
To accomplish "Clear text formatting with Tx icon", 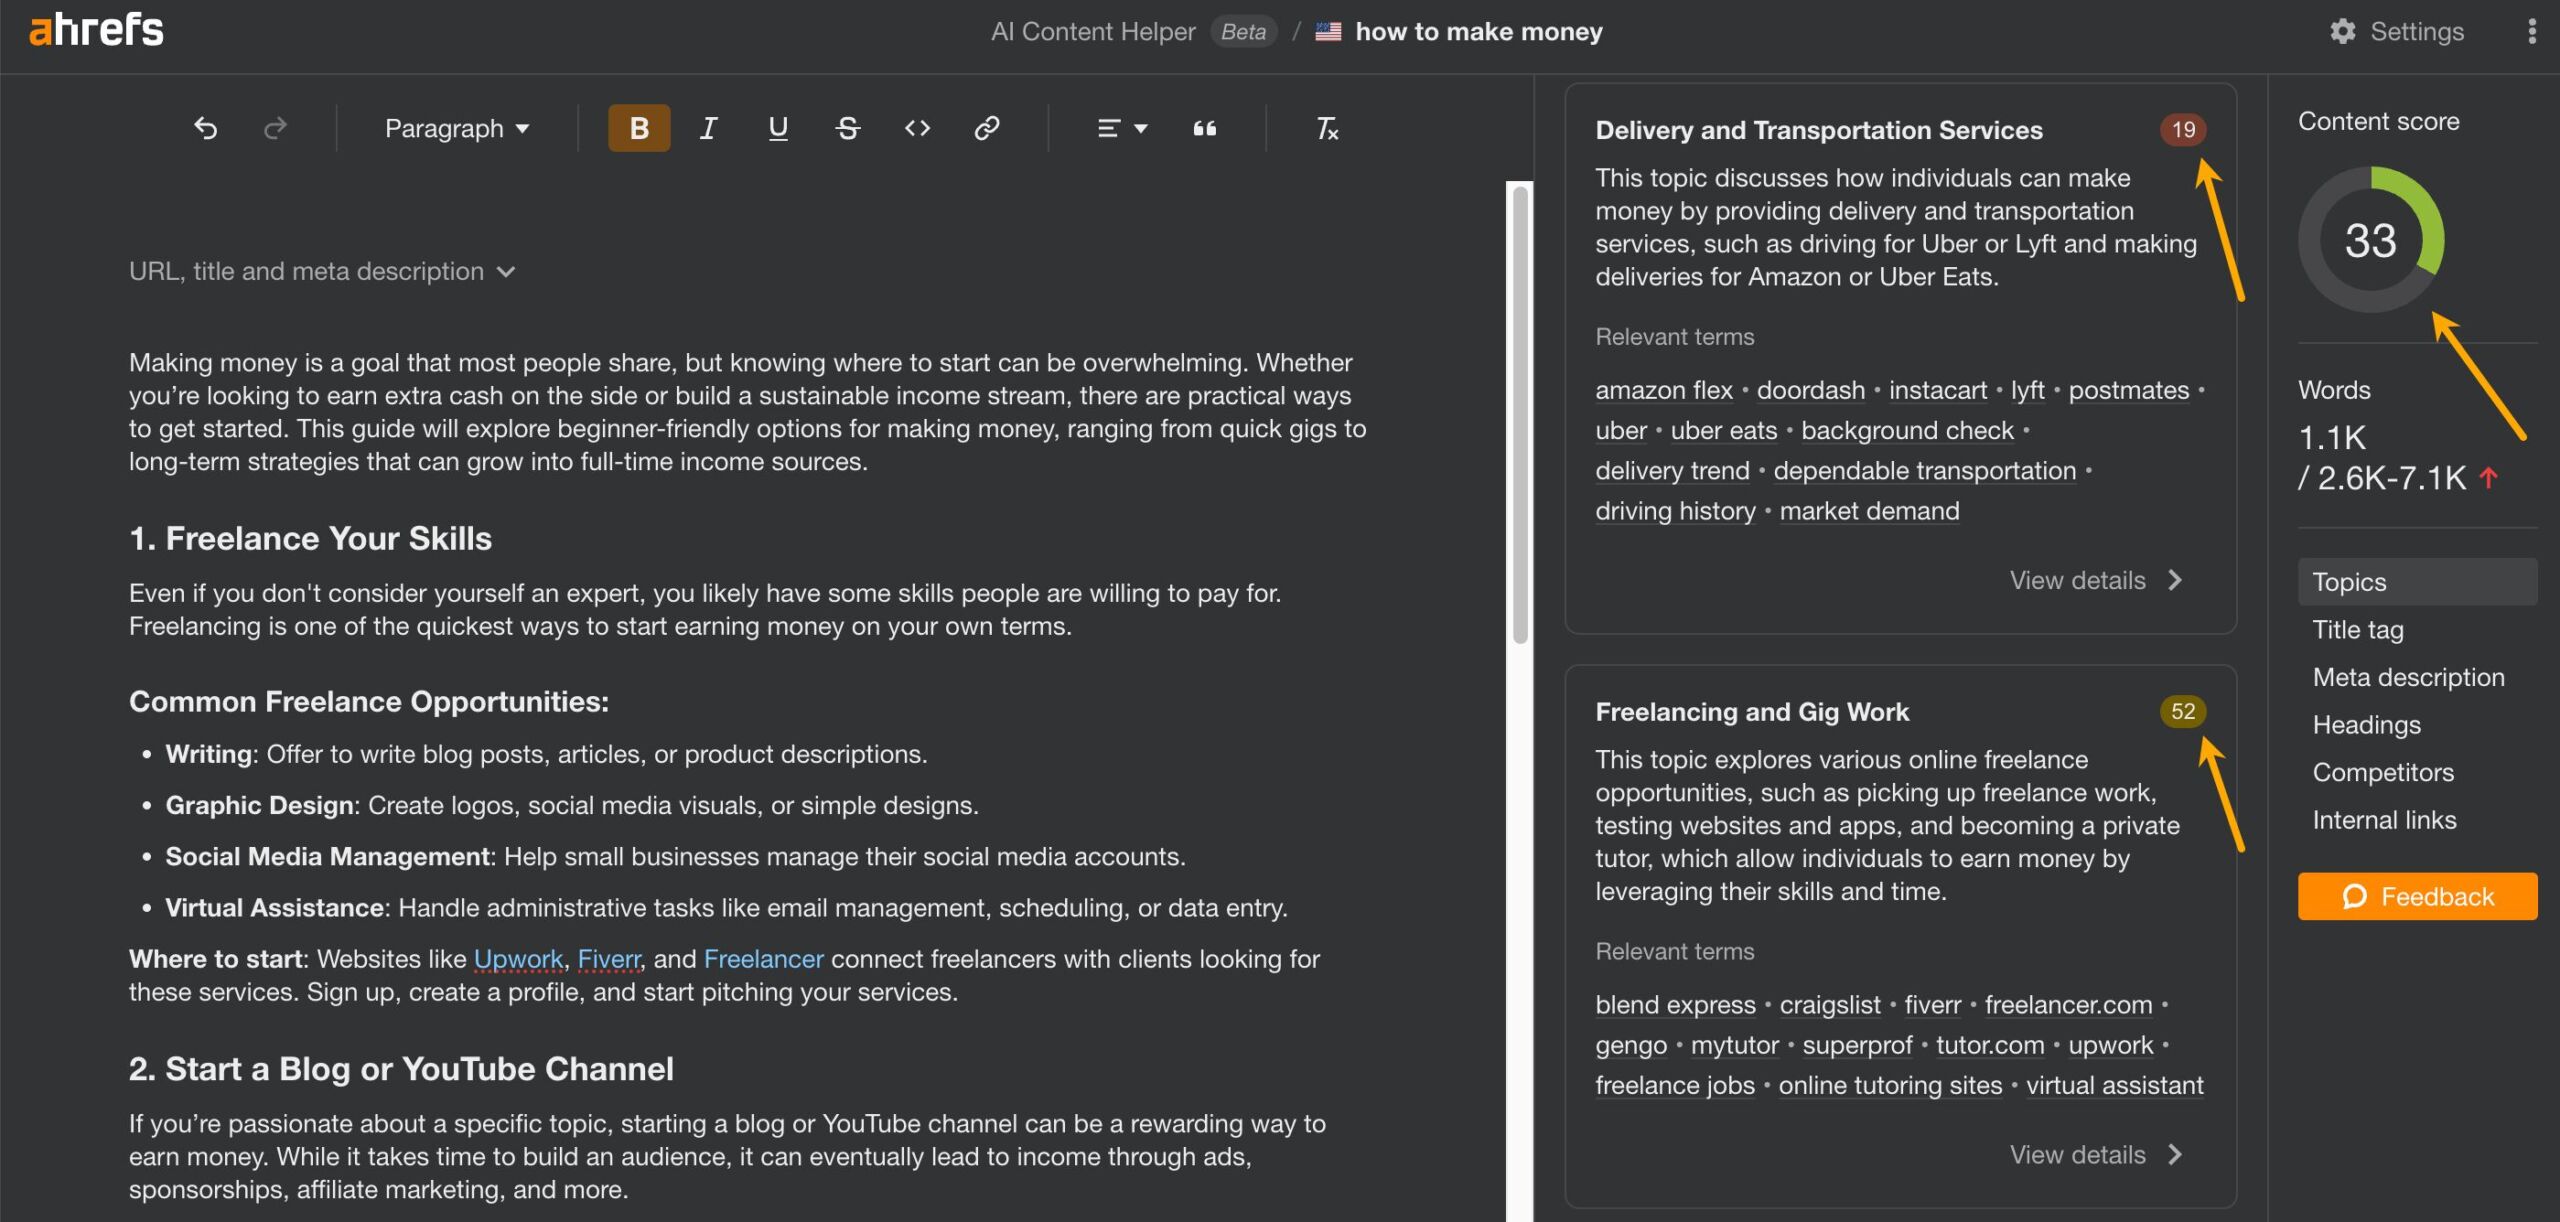I will pos(1327,128).
